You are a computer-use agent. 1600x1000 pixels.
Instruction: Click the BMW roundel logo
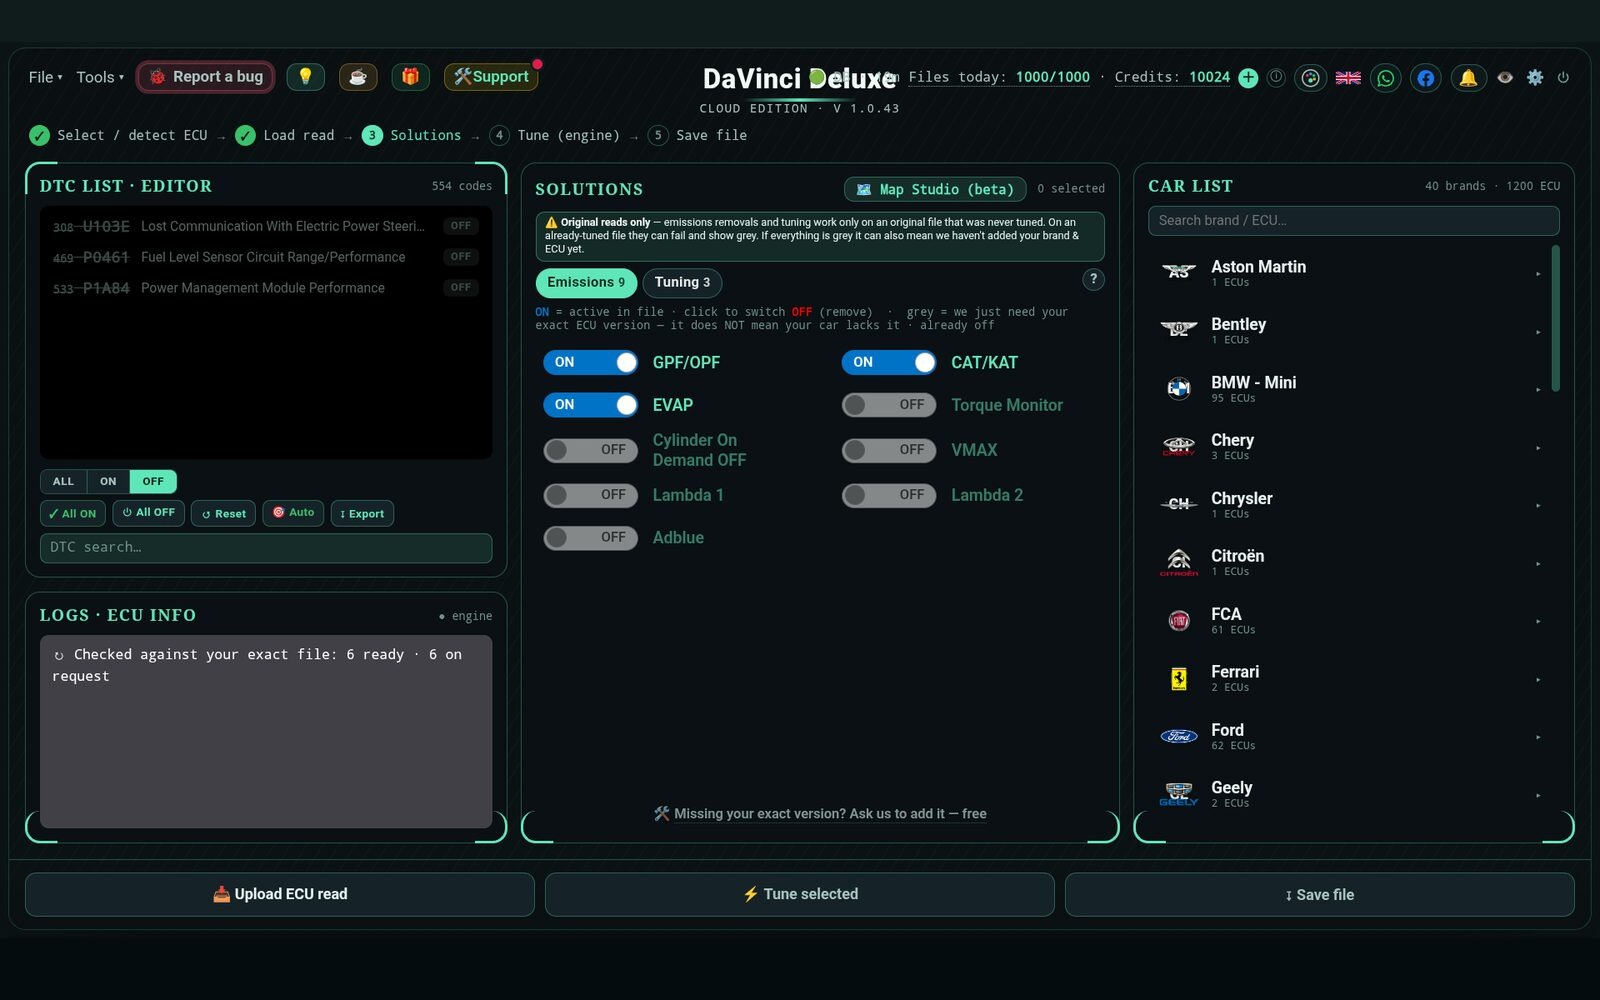pyautogui.click(x=1179, y=388)
